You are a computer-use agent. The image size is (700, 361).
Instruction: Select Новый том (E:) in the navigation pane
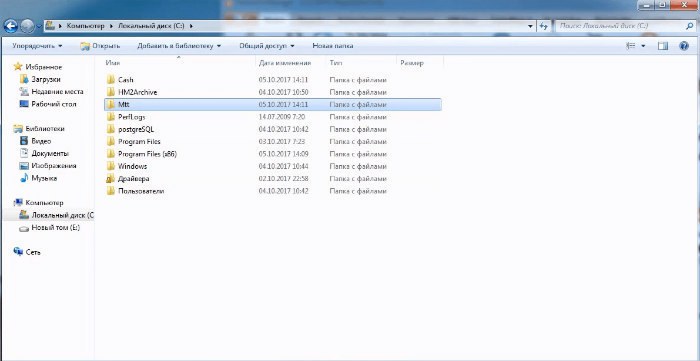(50, 228)
